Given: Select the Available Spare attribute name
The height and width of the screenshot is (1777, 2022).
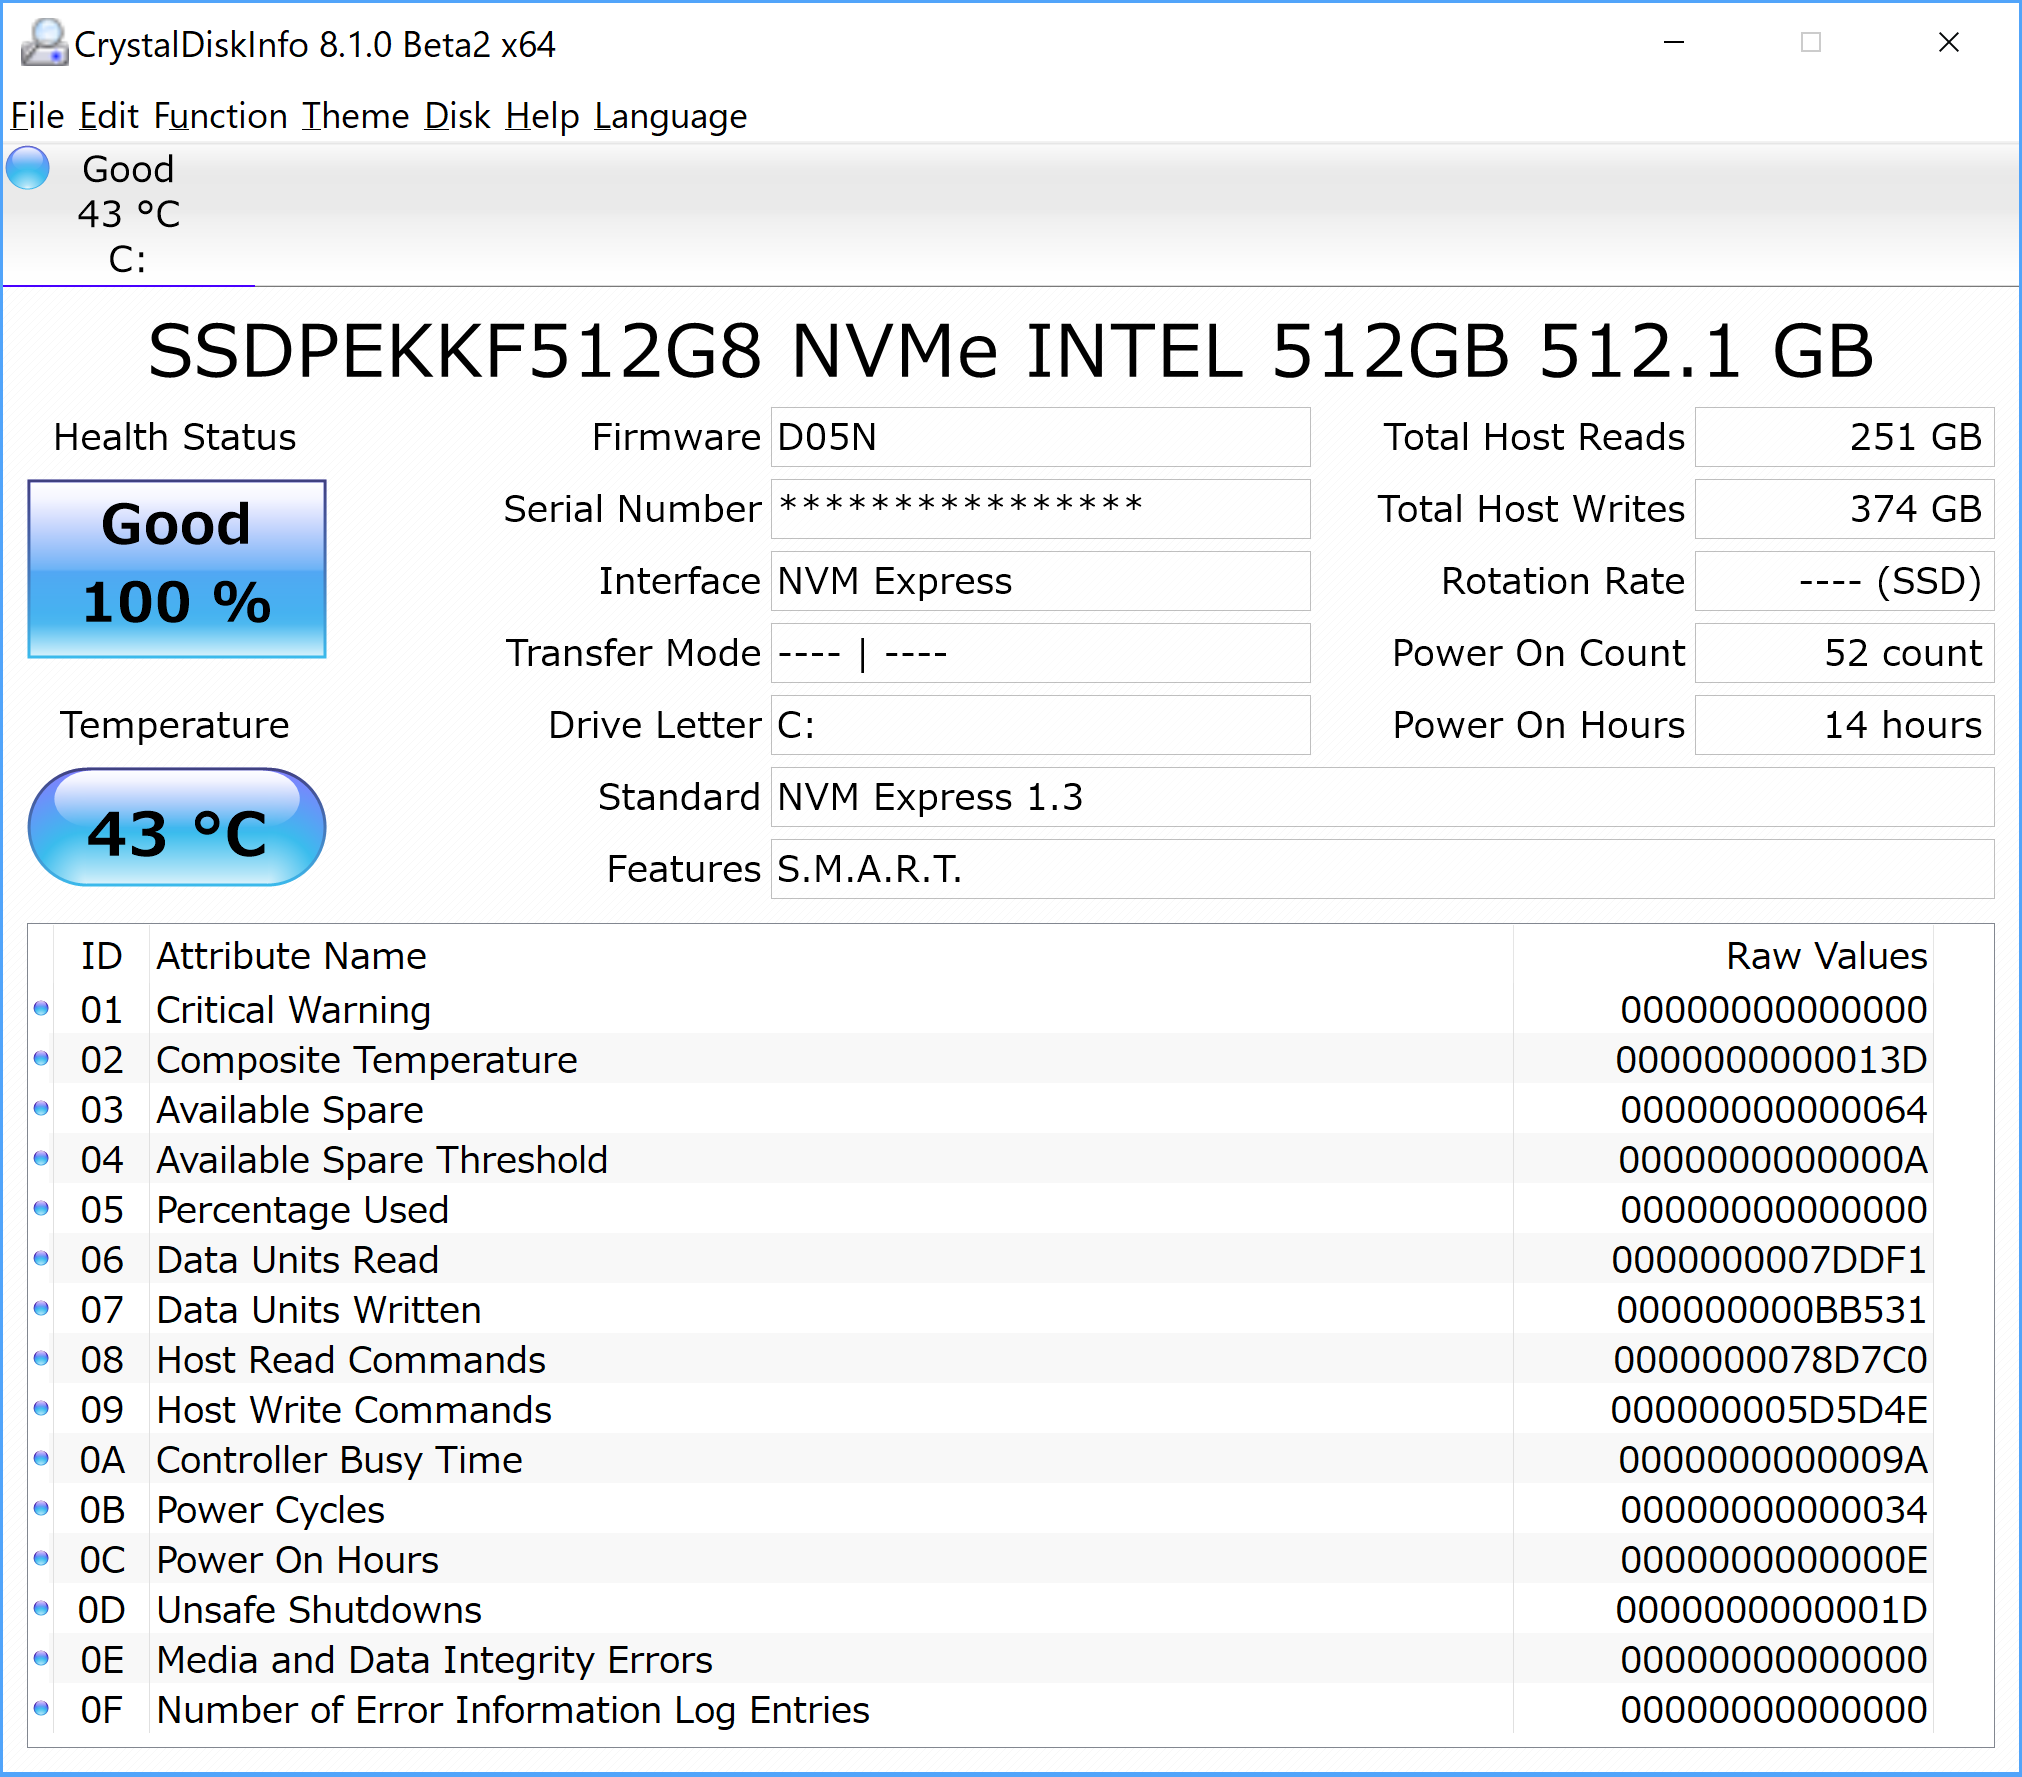Looking at the screenshot, I should coord(290,1110).
